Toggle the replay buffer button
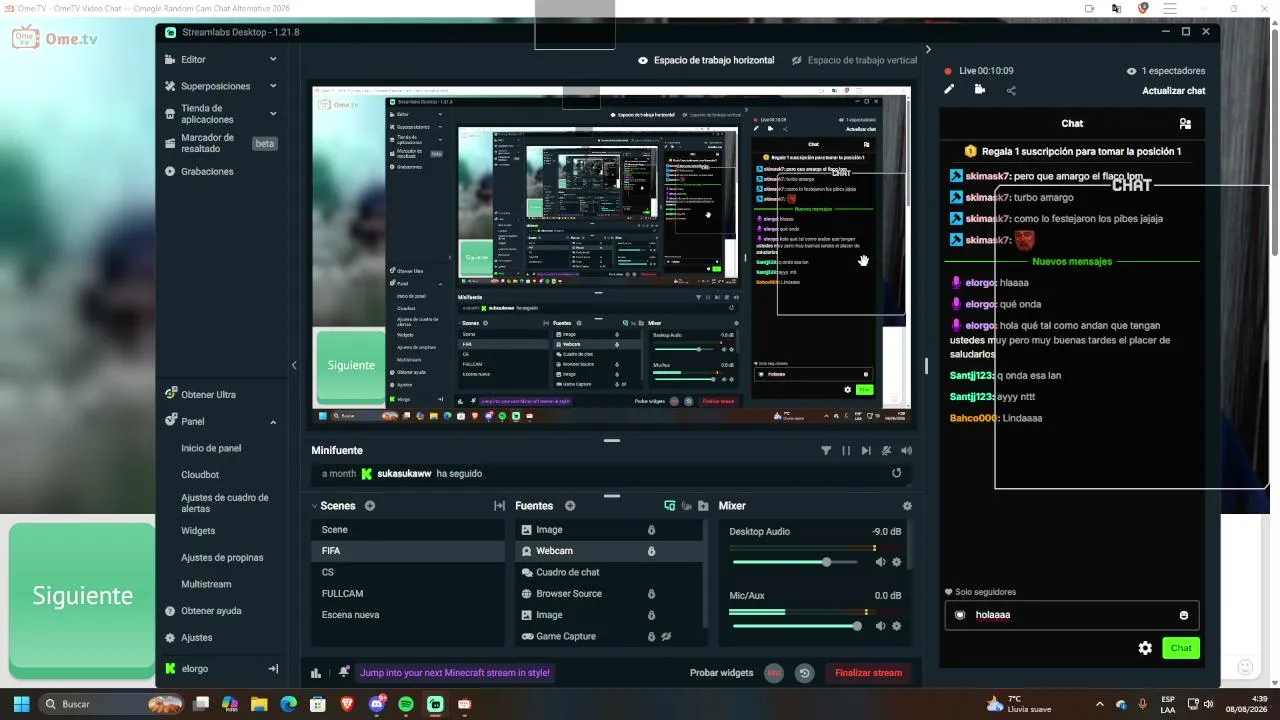1280x720 pixels. [805, 673]
